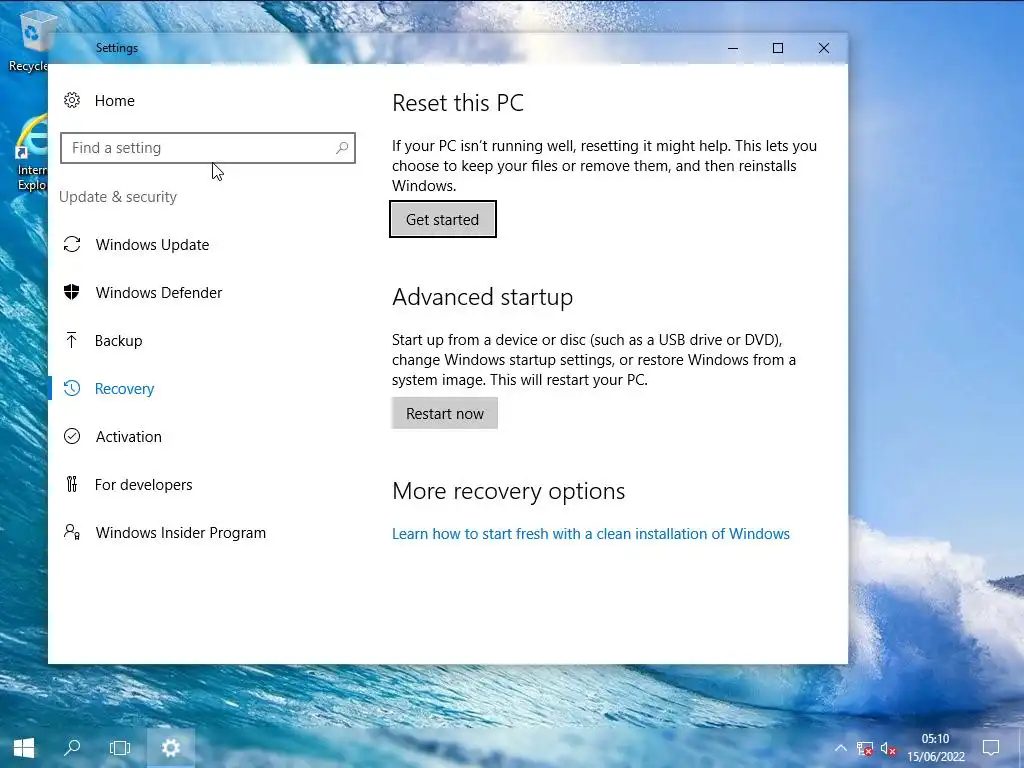Click the Restart now button
The height and width of the screenshot is (768, 1024).
point(445,413)
